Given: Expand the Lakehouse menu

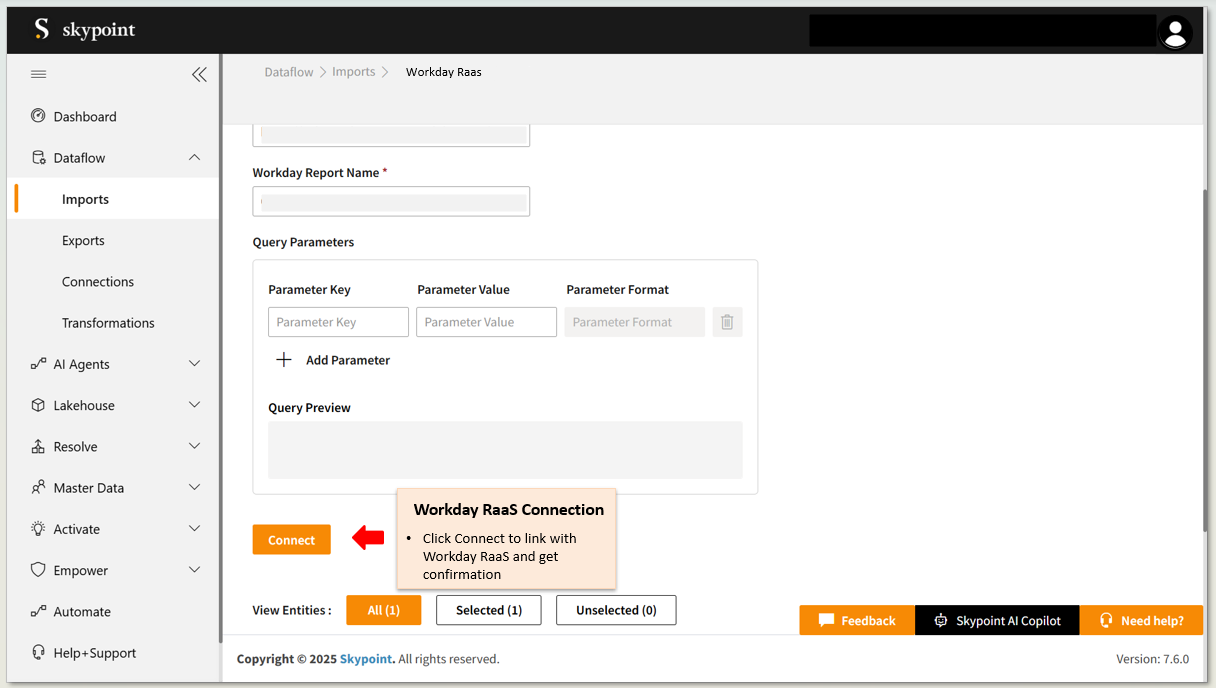Looking at the screenshot, I should click(x=194, y=405).
